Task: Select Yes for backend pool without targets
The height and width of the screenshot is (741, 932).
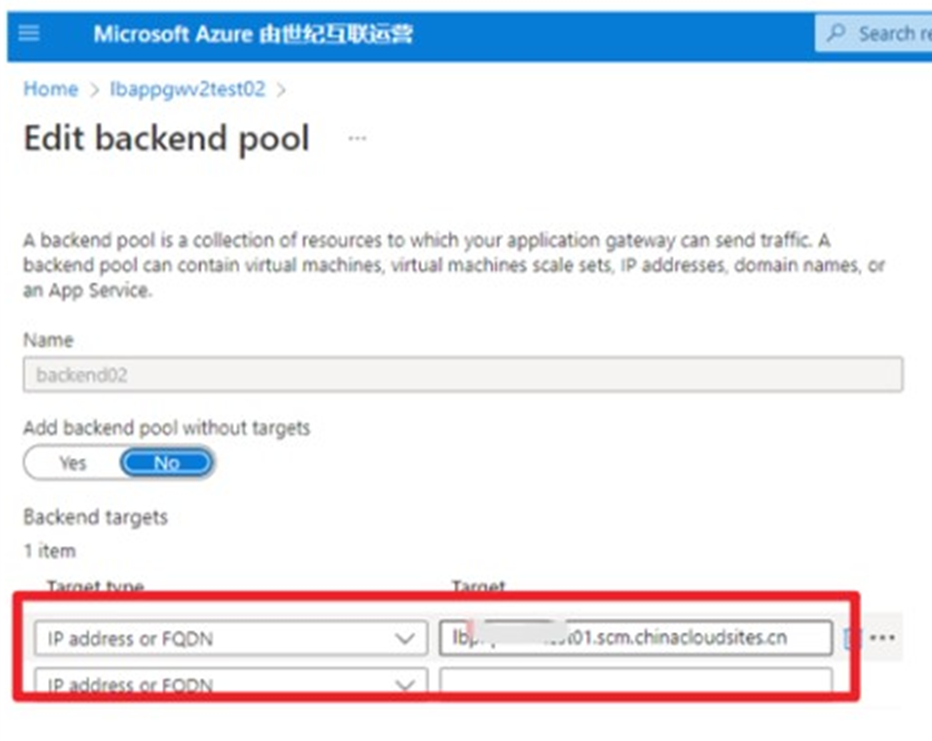Action: 72,463
